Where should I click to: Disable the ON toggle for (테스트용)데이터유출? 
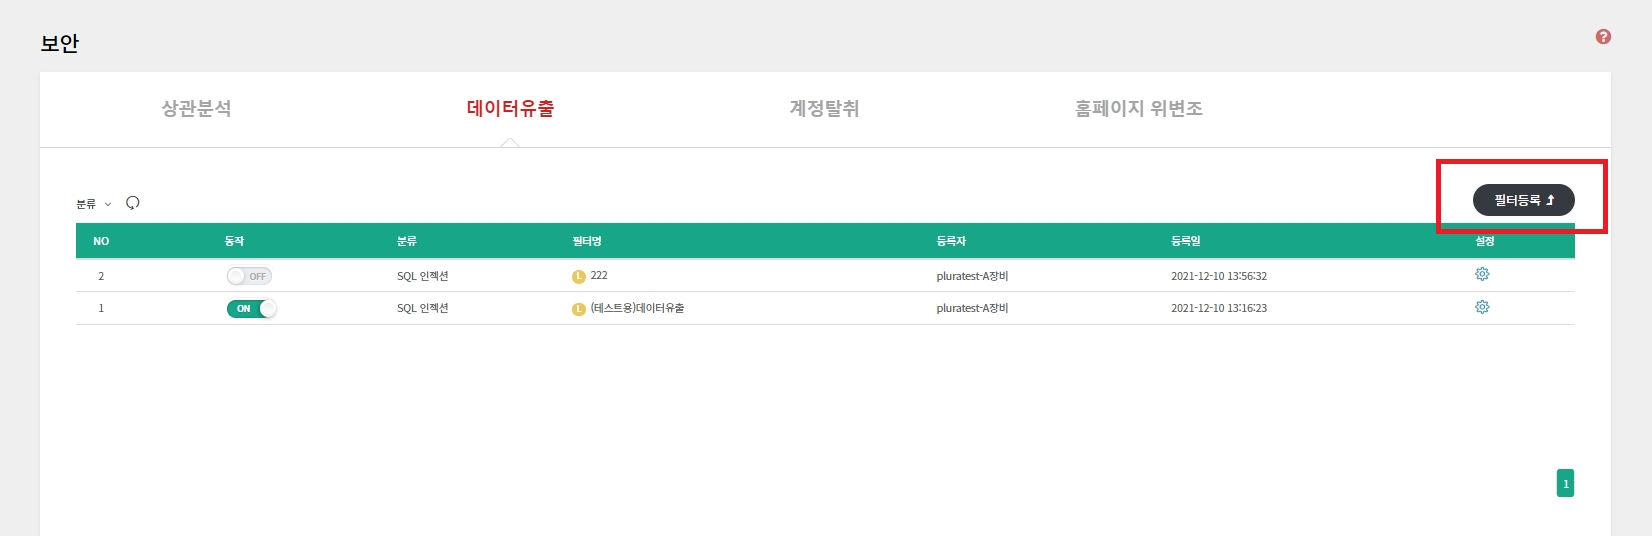[251, 309]
